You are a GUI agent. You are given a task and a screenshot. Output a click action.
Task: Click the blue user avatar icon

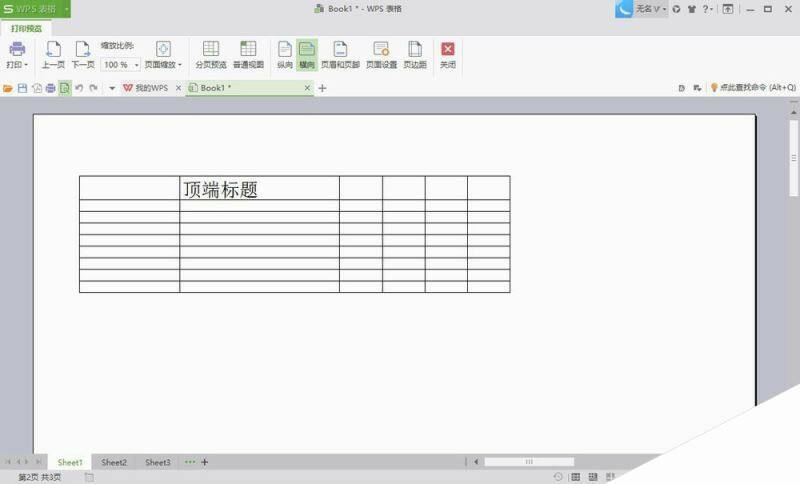624,9
